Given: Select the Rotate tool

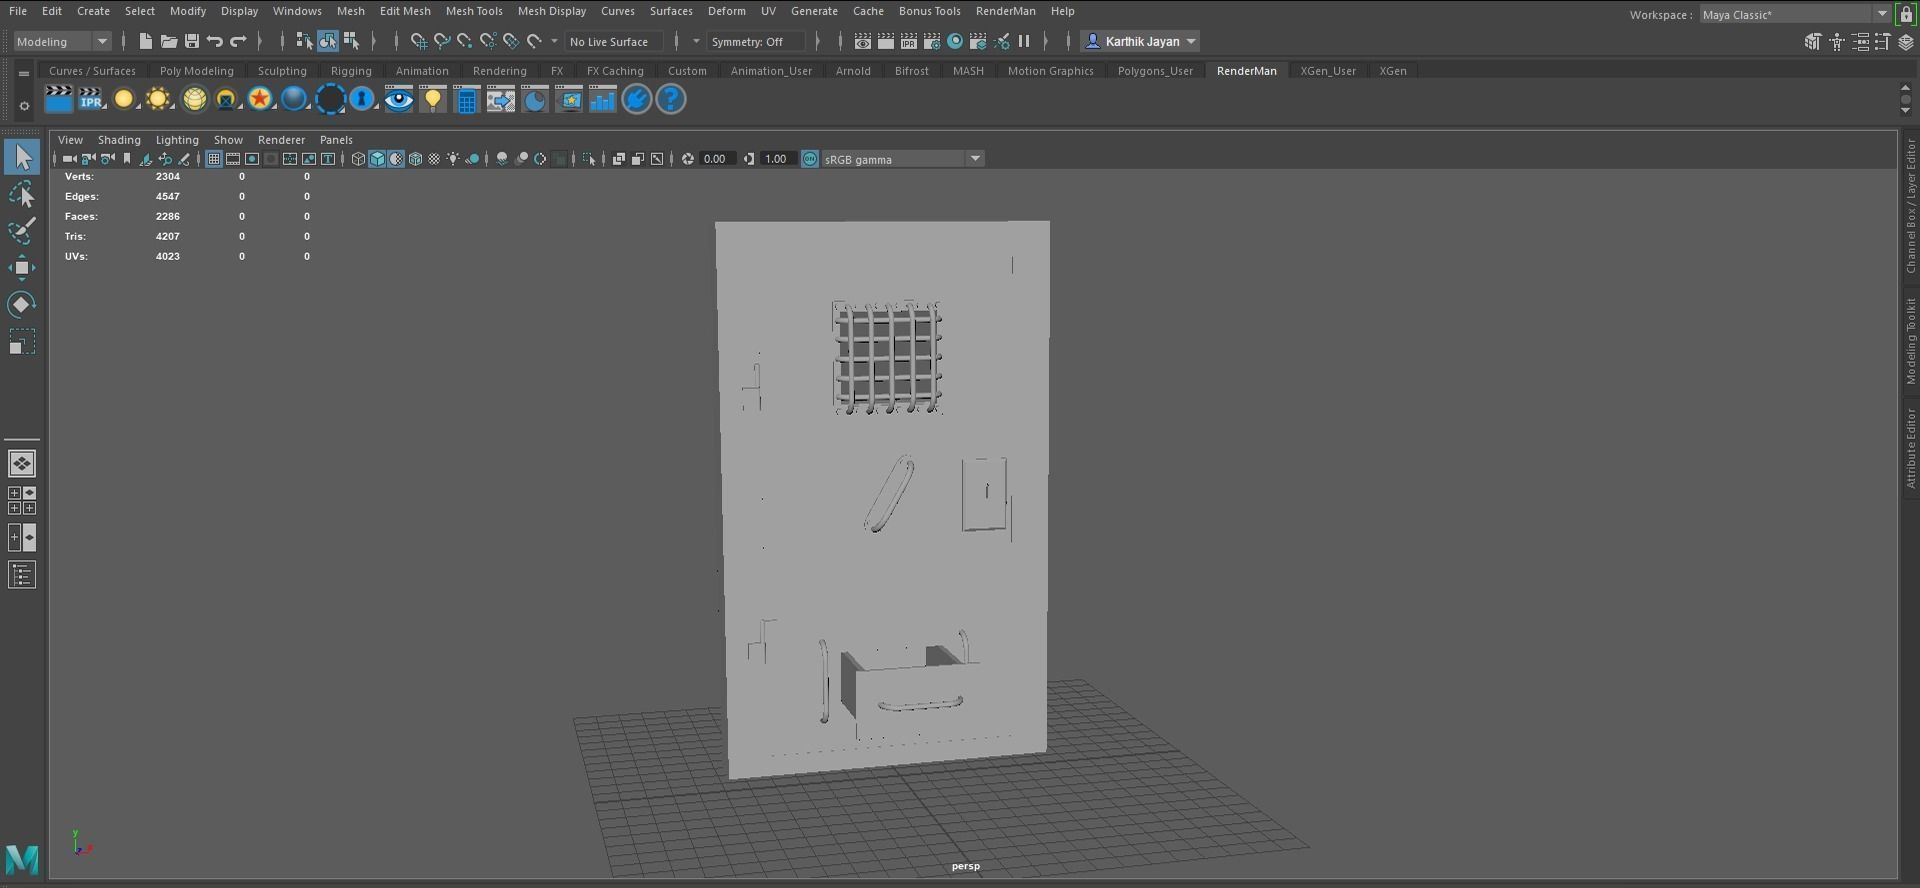Looking at the screenshot, I should [x=22, y=304].
